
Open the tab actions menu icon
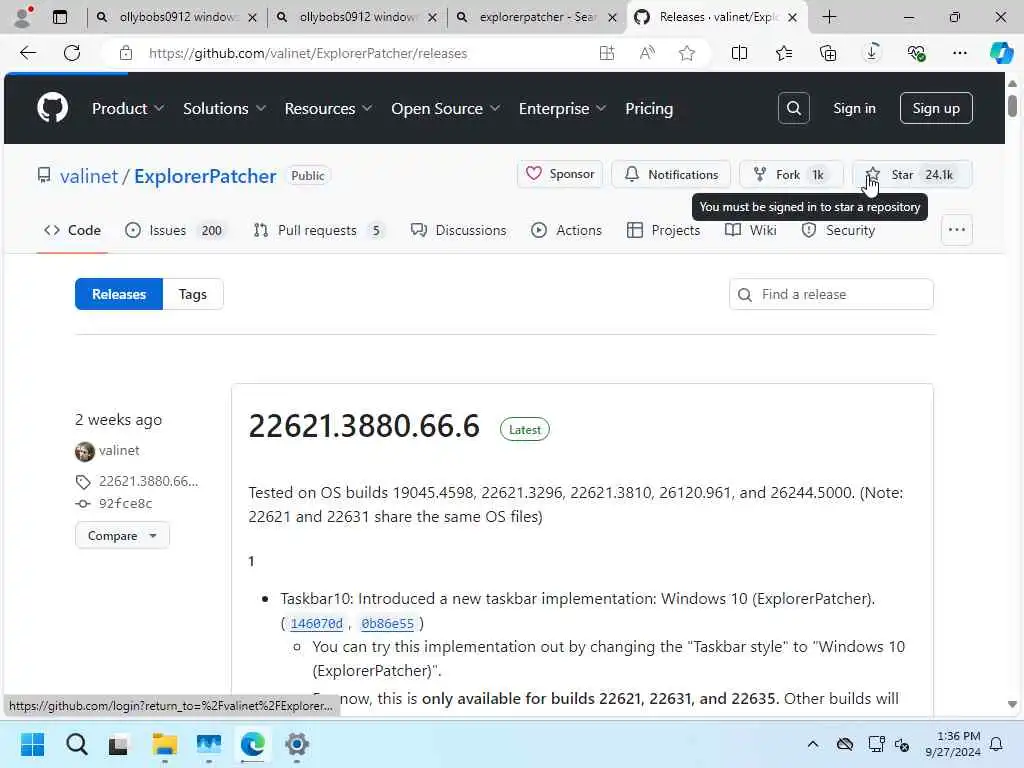59,17
